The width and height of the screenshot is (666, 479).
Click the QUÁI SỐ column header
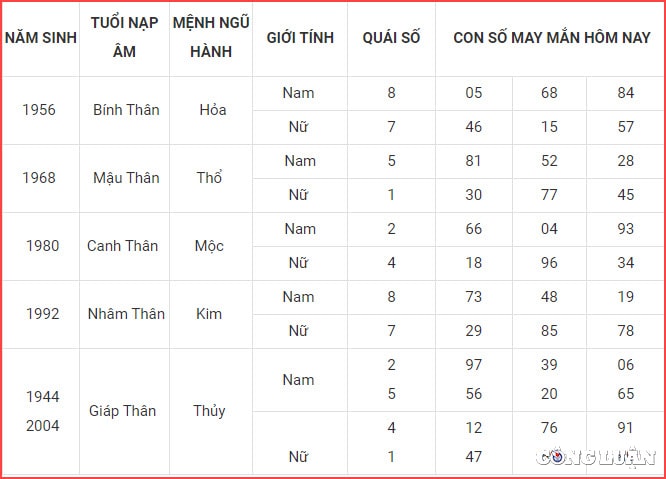pyautogui.click(x=391, y=38)
